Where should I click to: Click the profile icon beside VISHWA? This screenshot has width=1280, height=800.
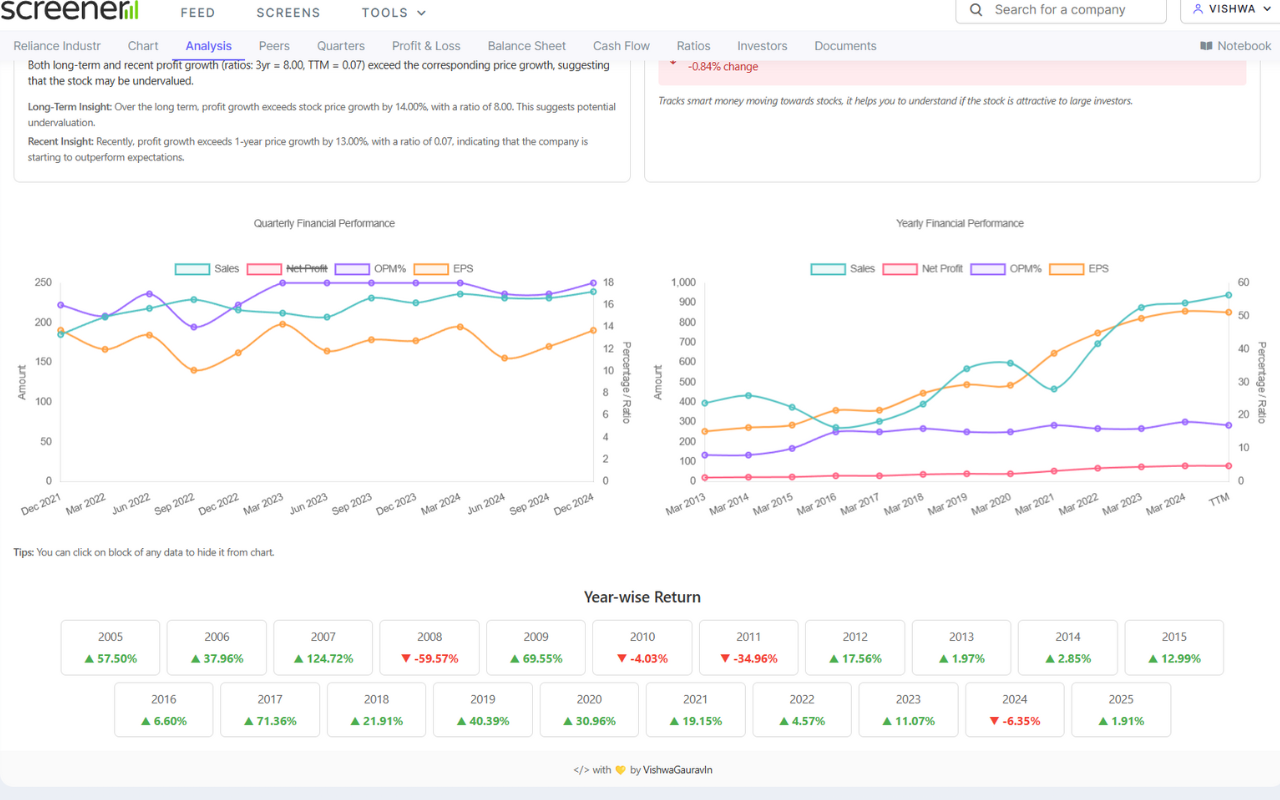[x=1196, y=10]
